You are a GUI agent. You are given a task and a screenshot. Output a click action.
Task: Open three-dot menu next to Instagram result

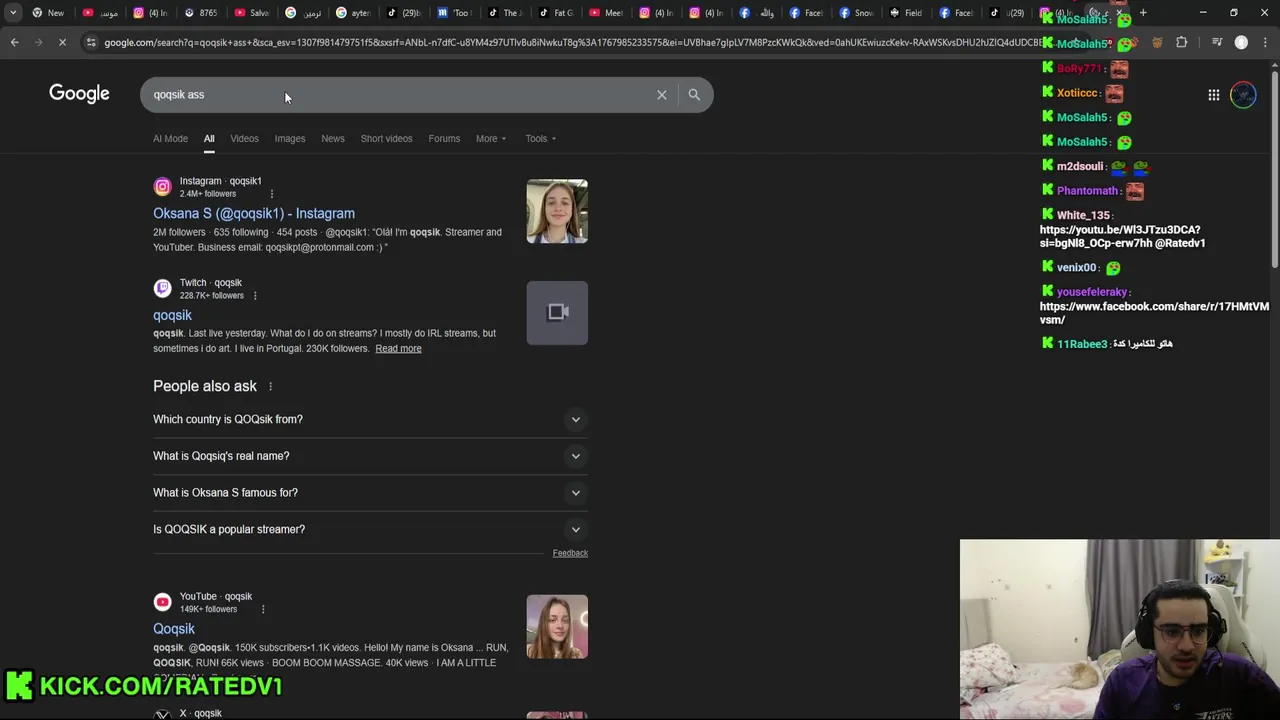click(x=271, y=194)
